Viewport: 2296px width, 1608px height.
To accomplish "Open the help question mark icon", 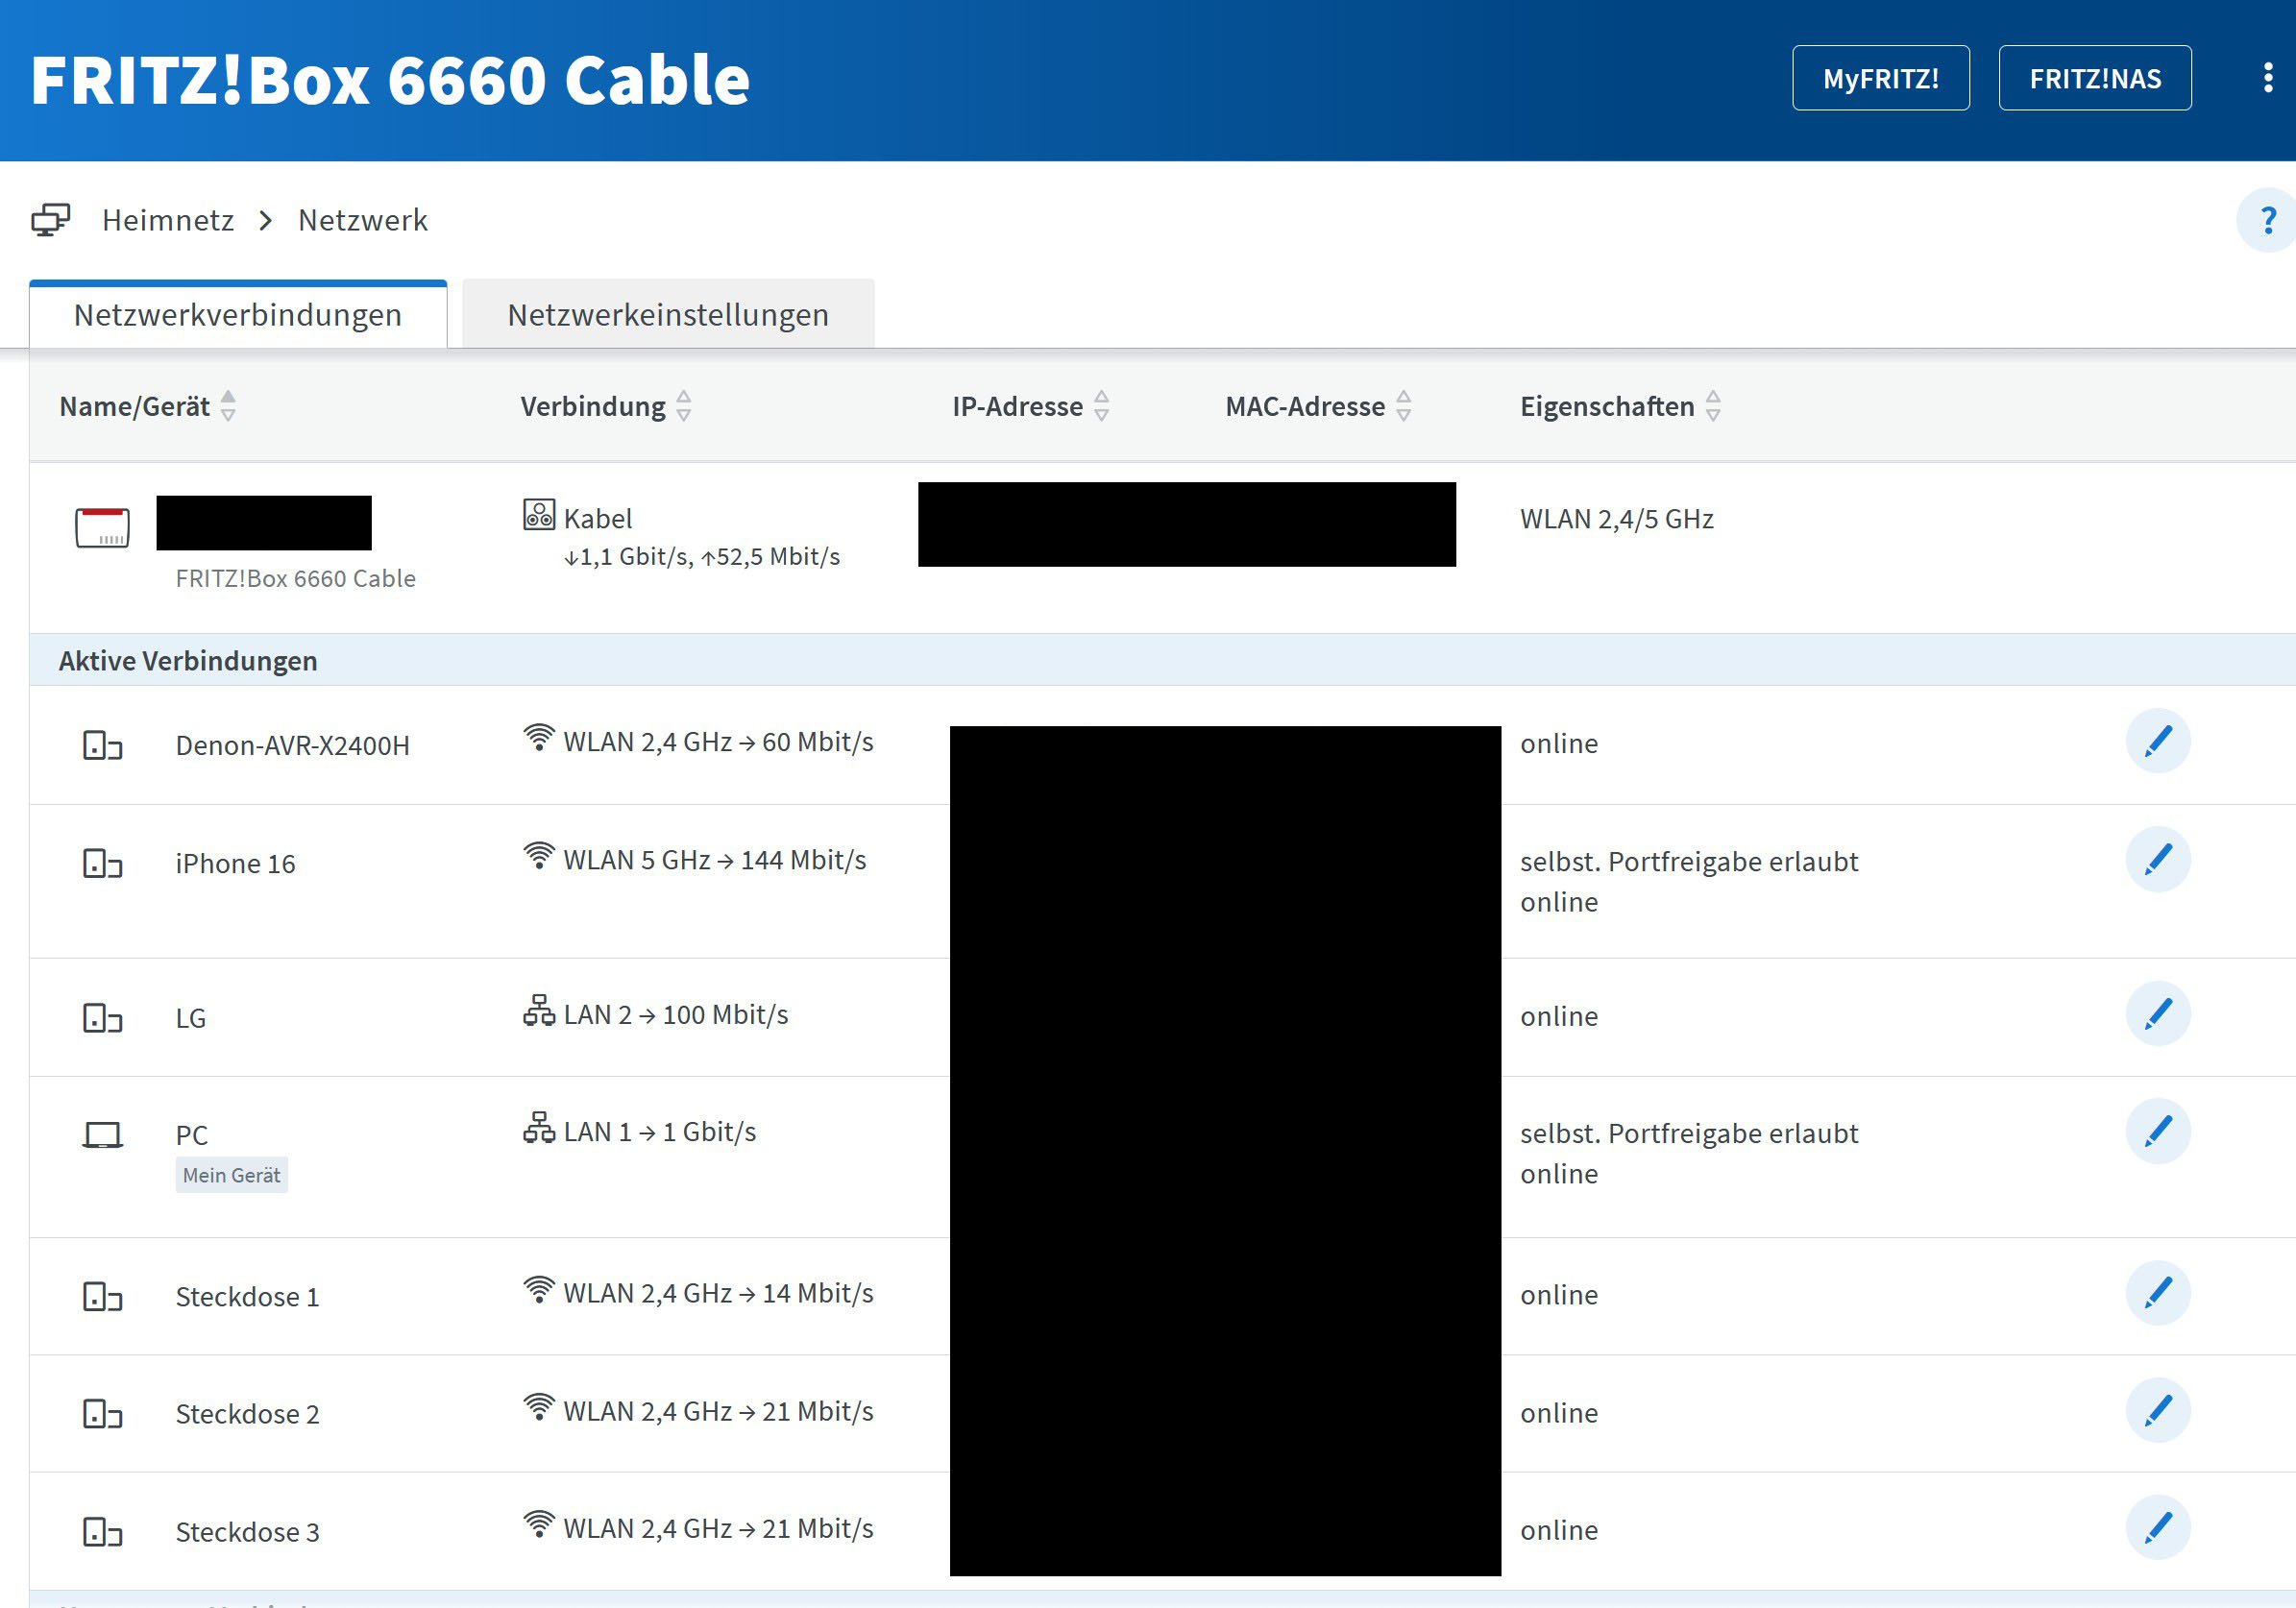I will pos(2267,220).
